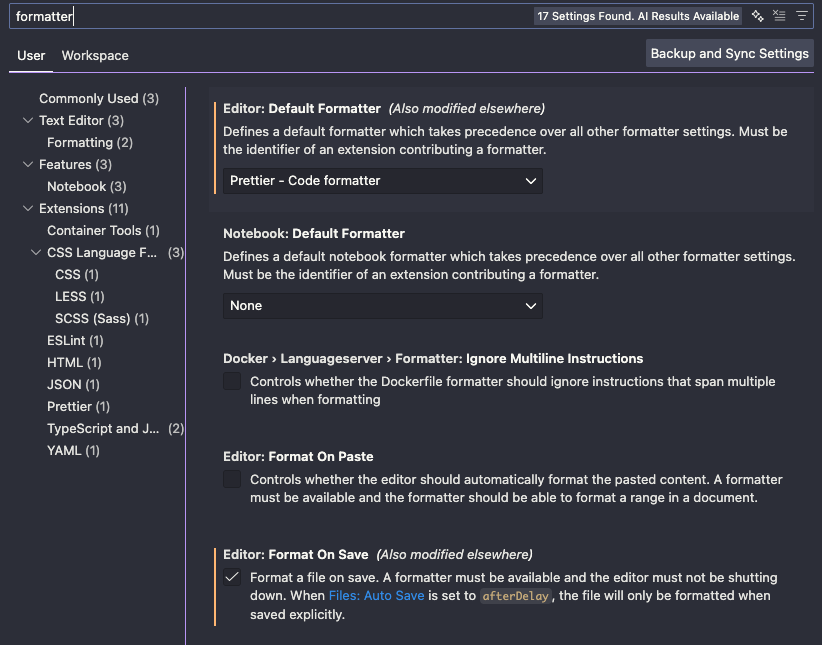Enable the Format On Paste checkbox
This screenshot has height=645, width=822.
tap(232, 479)
